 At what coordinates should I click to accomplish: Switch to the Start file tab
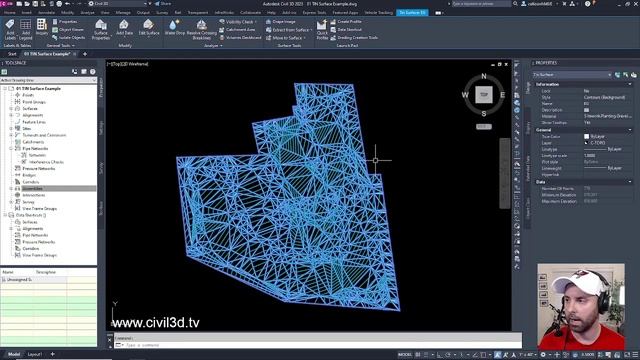(x=12, y=54)
